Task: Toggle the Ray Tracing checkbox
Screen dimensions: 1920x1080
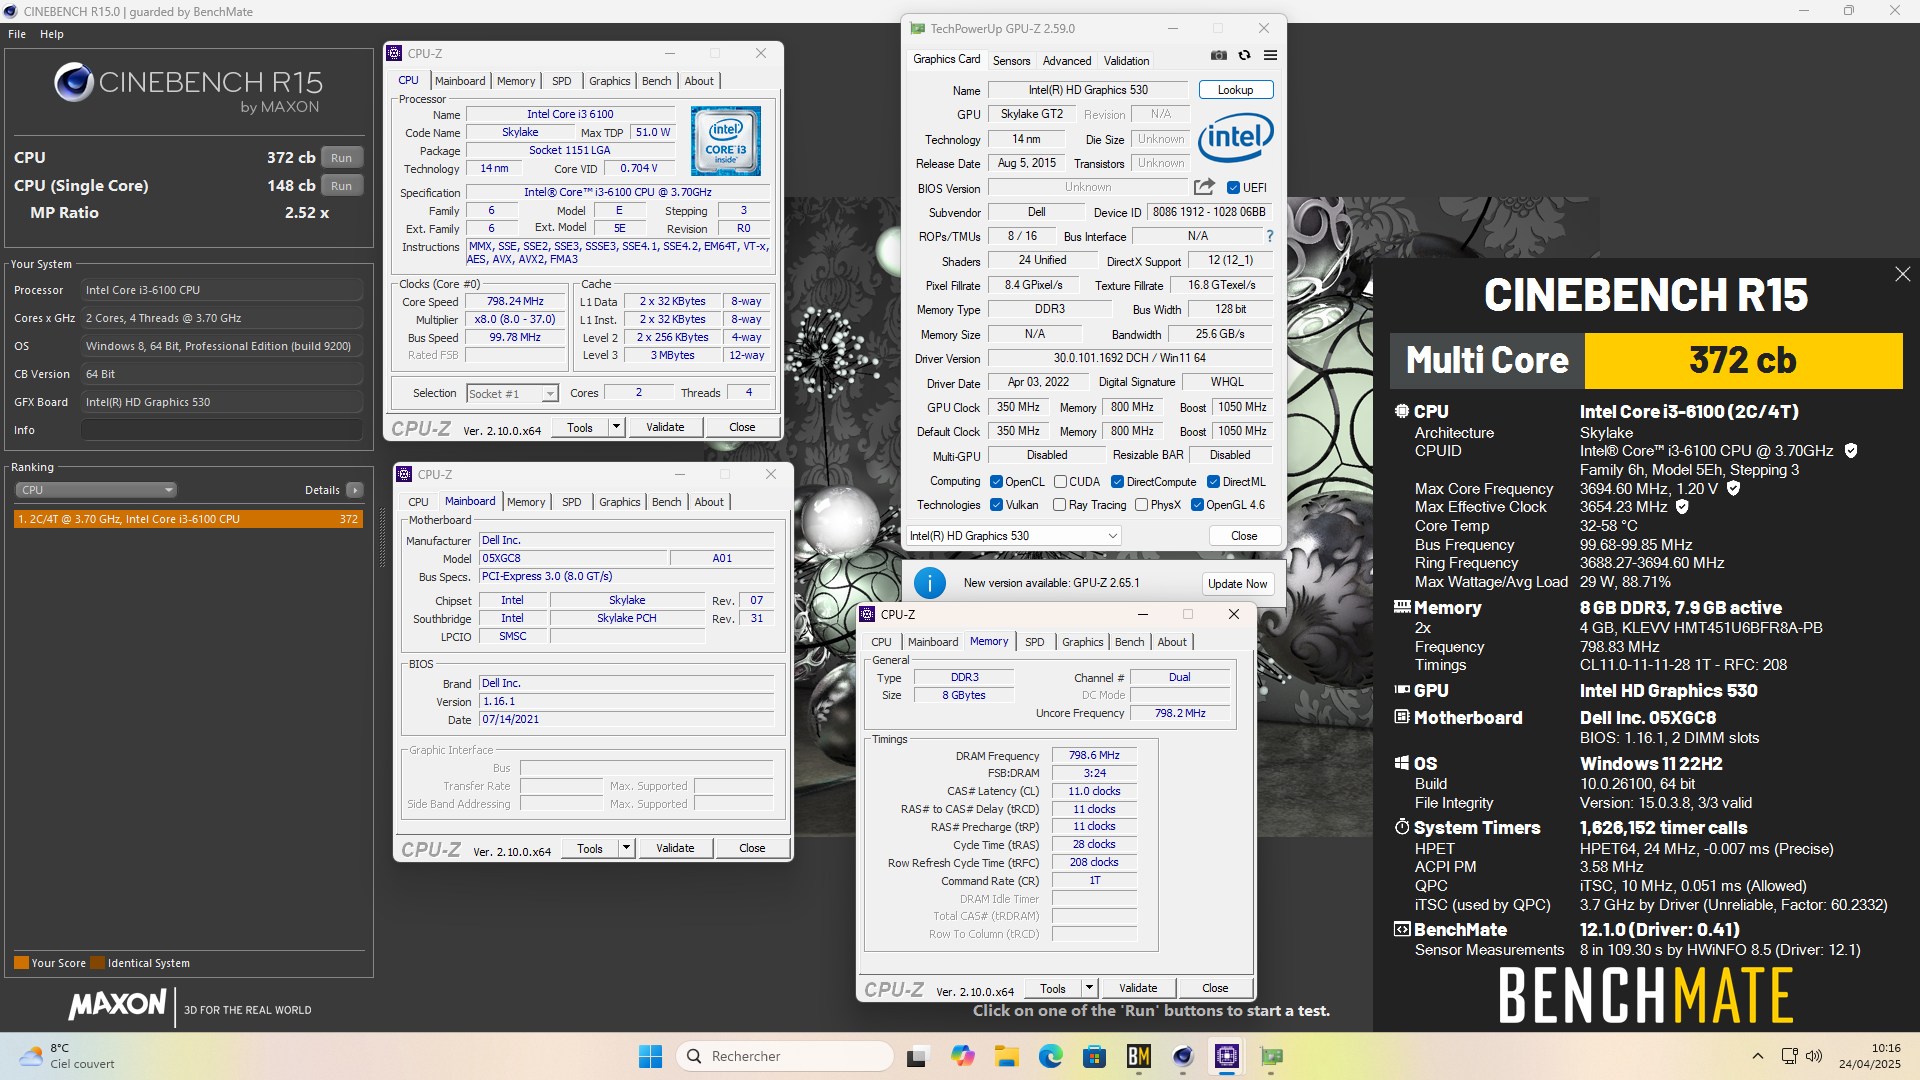Action: click(x=1060, y=505)
